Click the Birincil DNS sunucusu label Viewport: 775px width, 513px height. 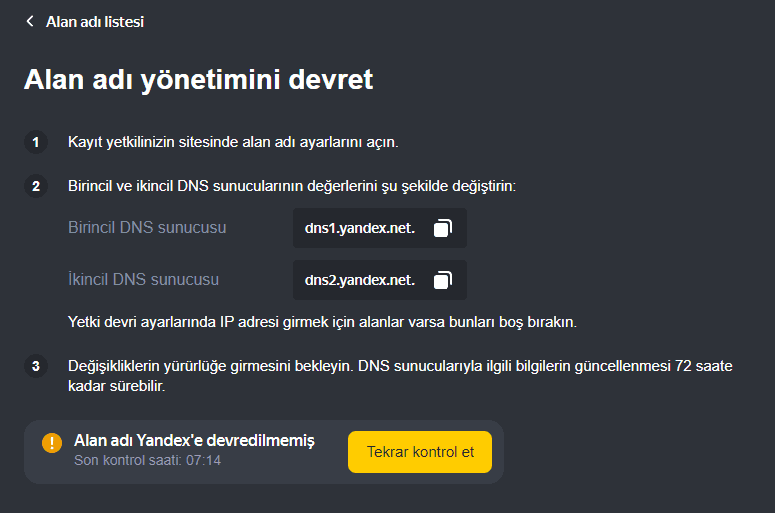tap(147, 227)
